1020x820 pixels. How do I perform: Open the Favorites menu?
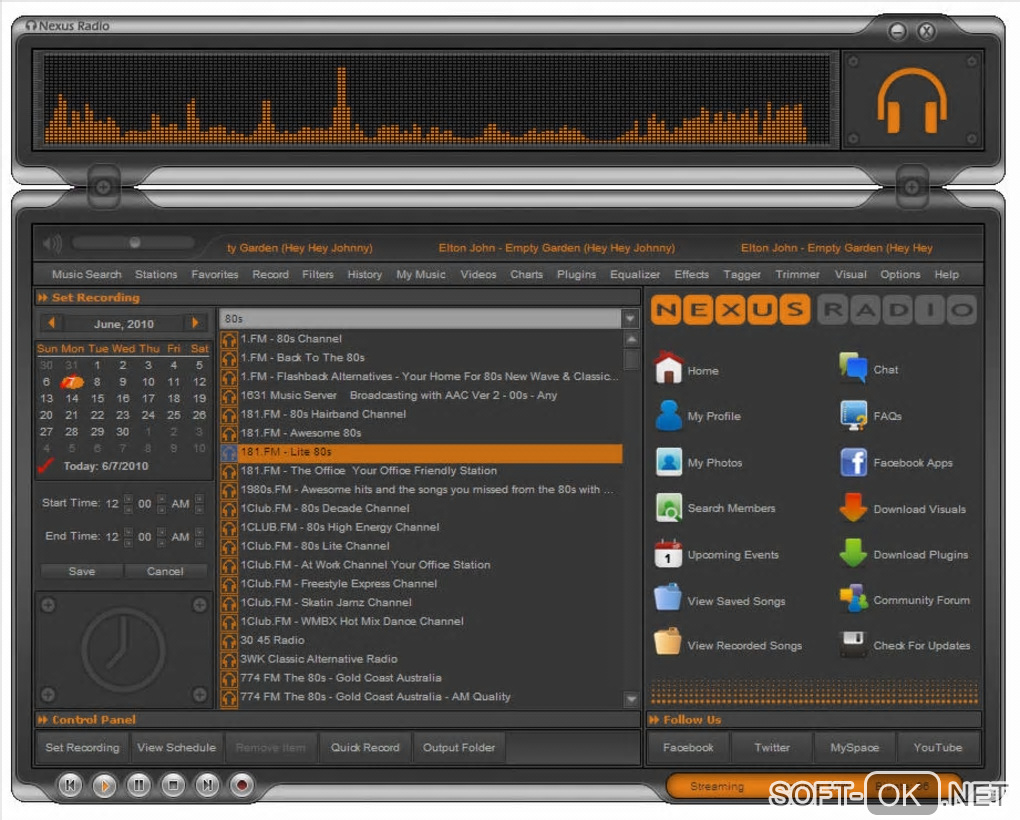215,274
